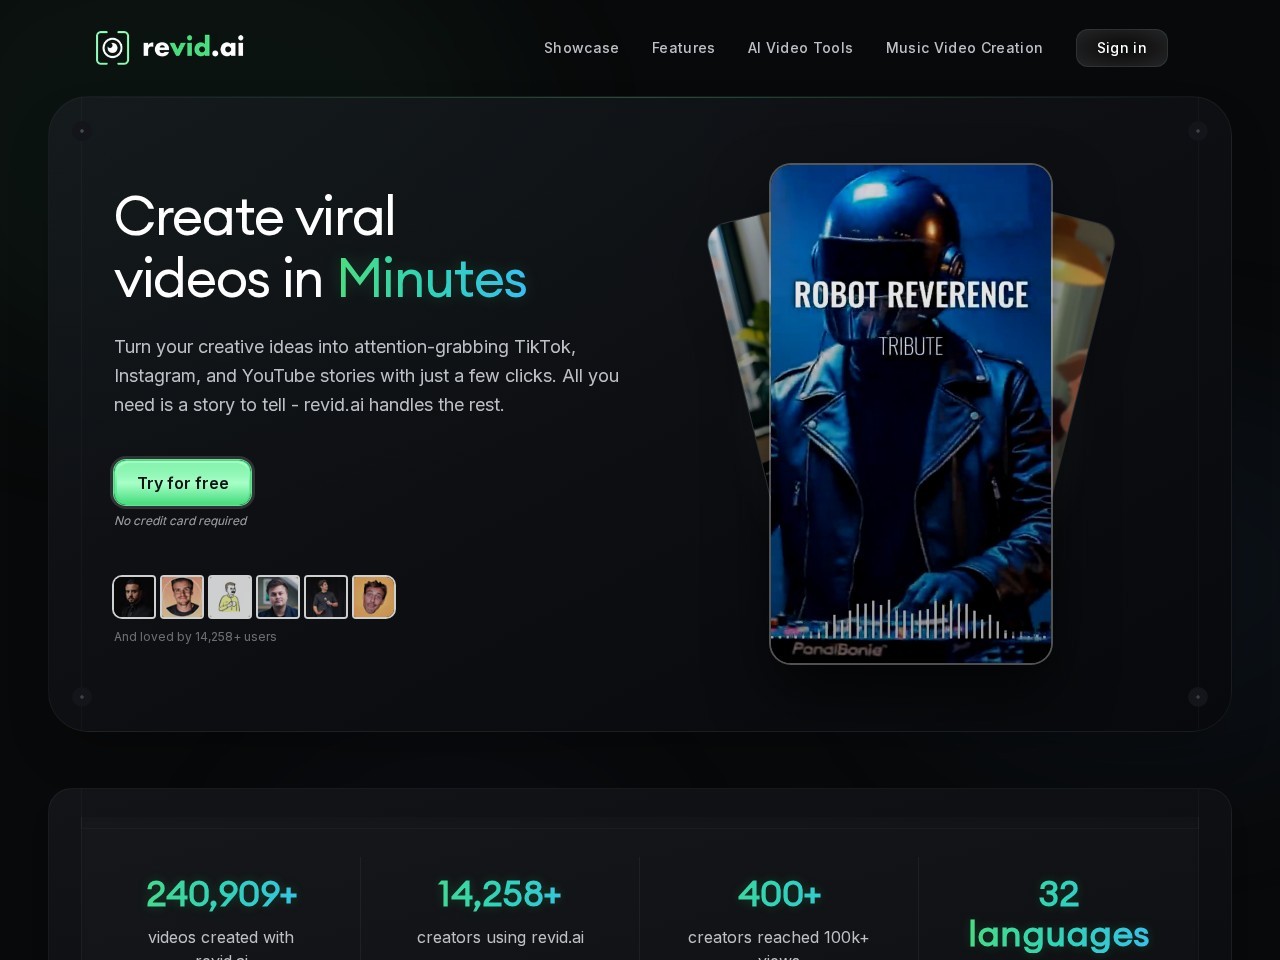
Task: Click the green Try for free button
Action: (x=183, y=483)
